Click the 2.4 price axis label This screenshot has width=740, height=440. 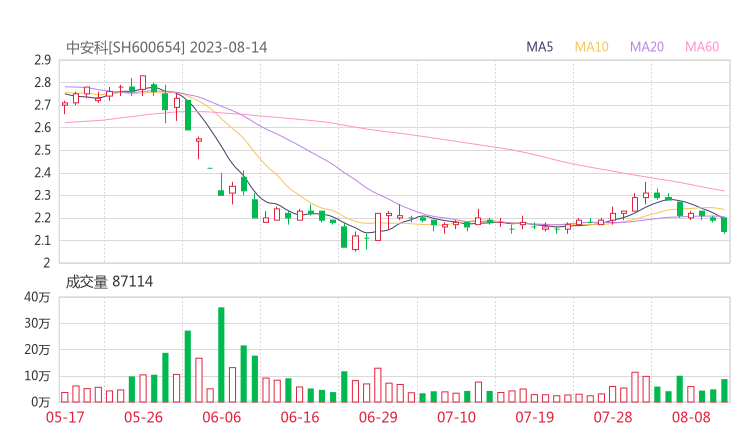pyautogui.click(x=42, y=173)
